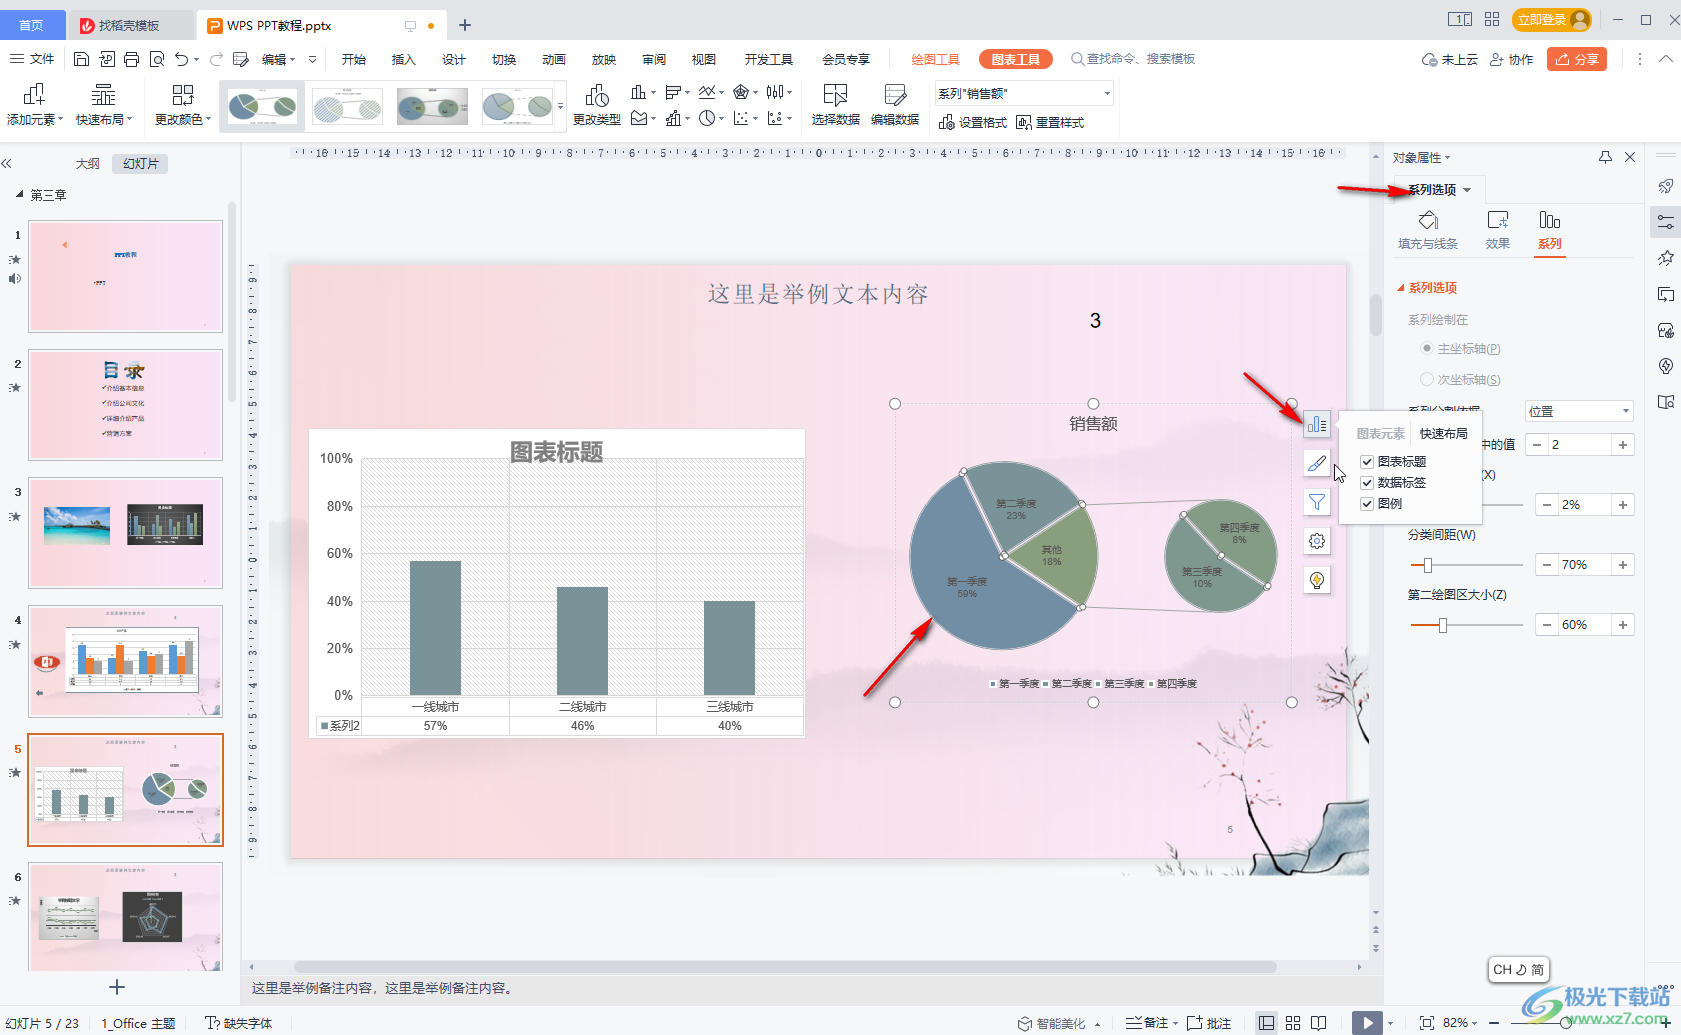Click the search command input field
Viewport: 1681px width, 1035px height.
[1138, 59]
